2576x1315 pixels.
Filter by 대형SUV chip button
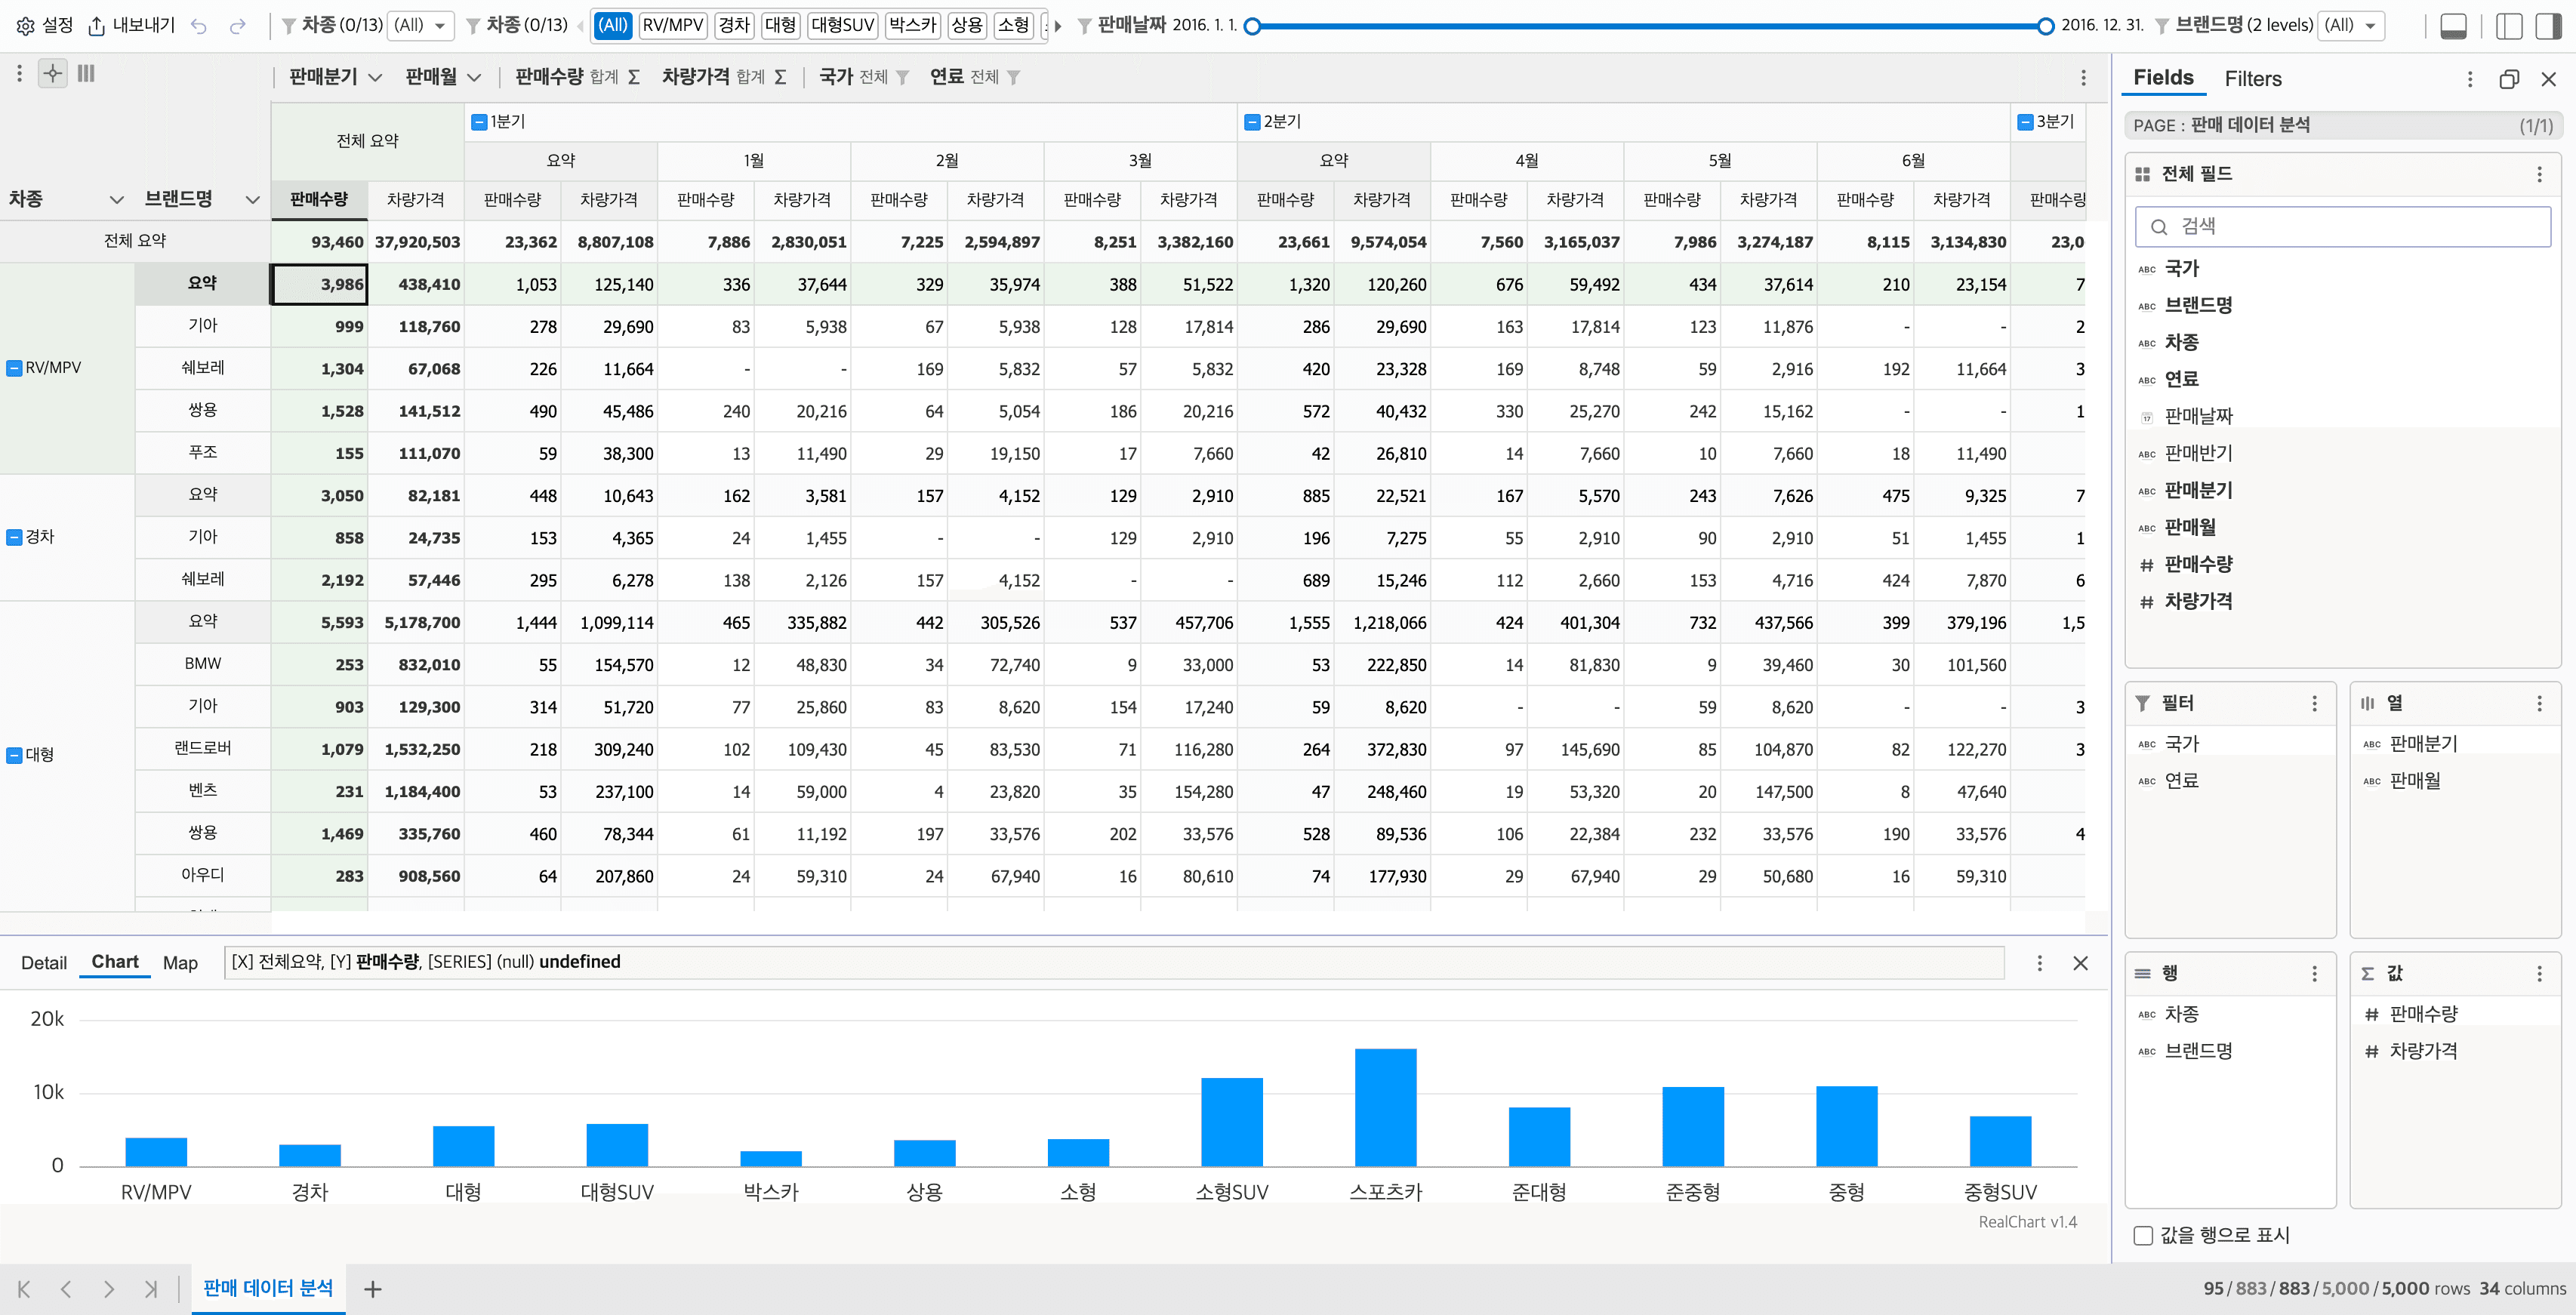[x=843, y=26]
